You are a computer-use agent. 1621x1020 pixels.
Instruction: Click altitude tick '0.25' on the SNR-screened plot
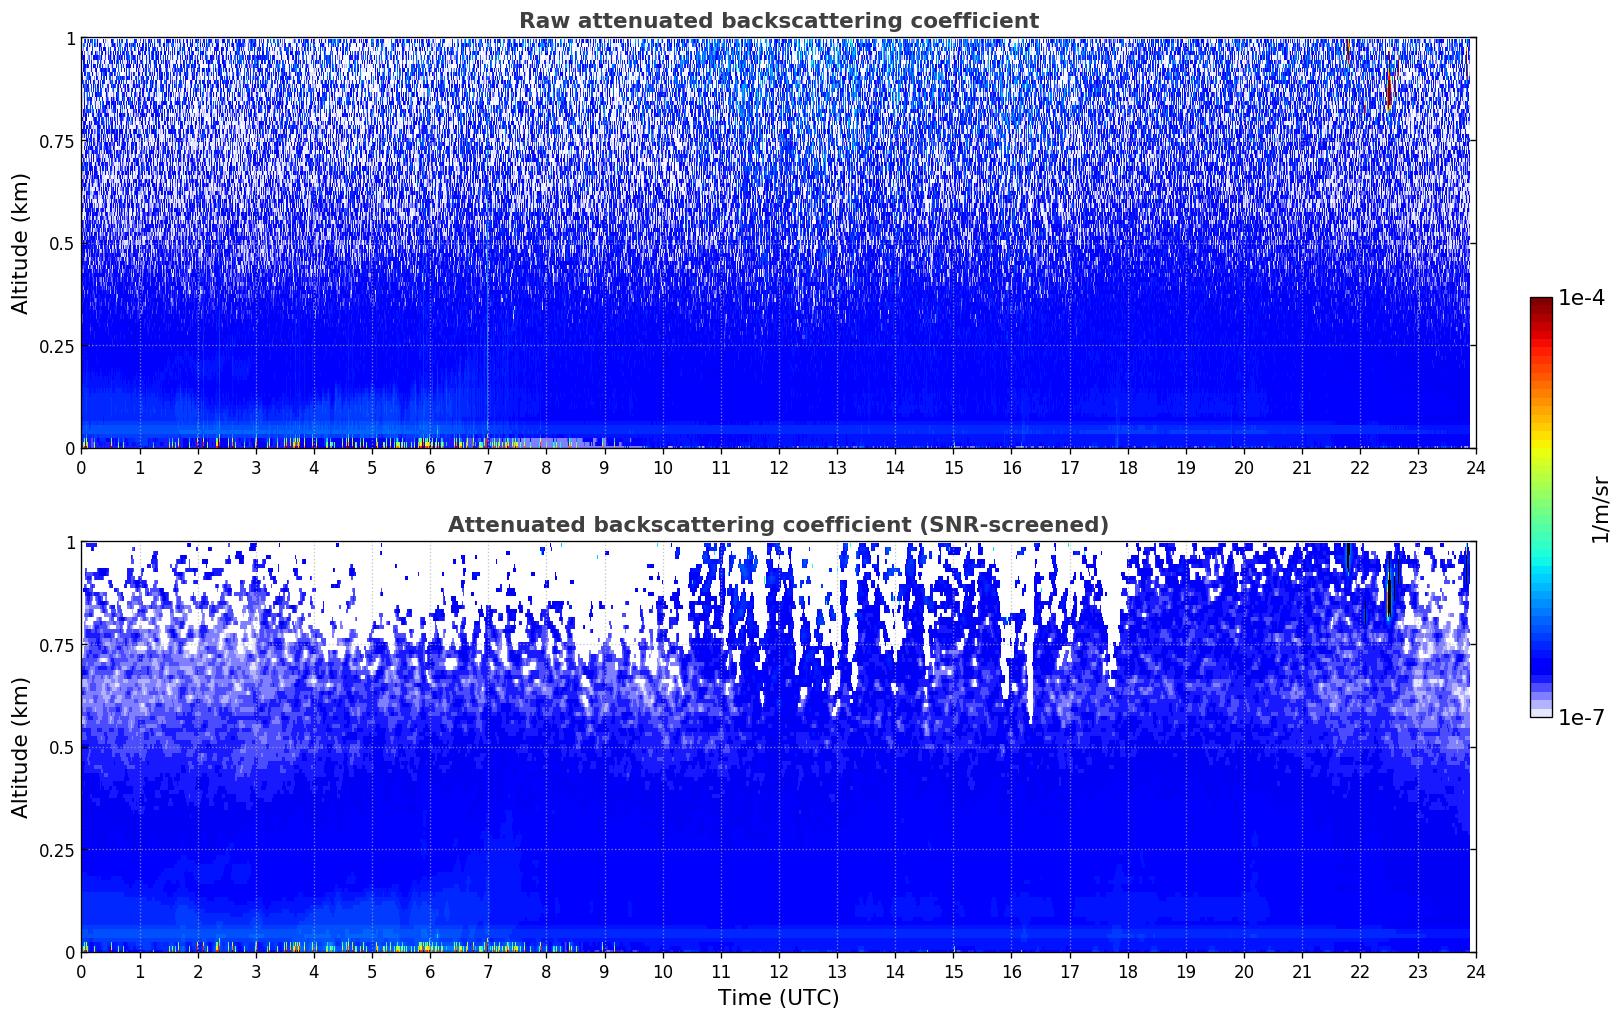[57, 850]
